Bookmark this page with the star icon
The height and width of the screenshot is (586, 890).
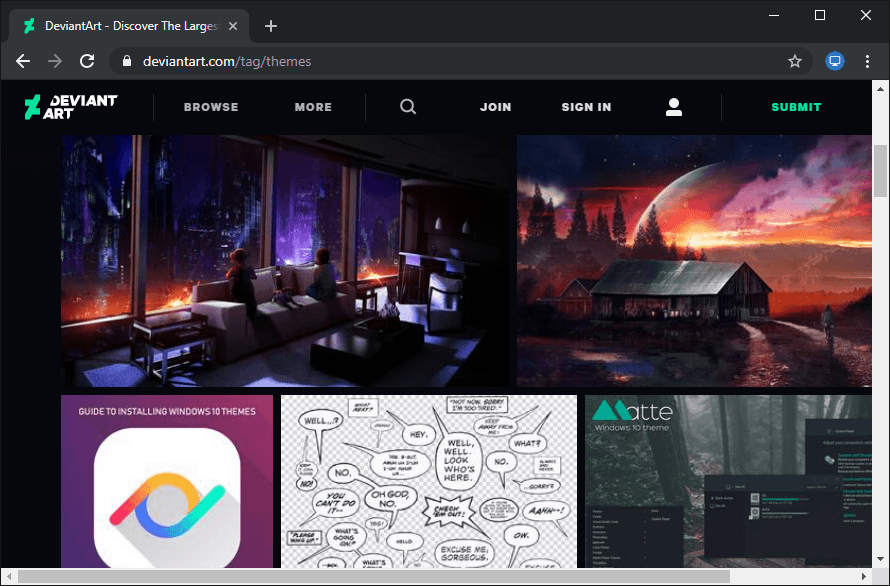[x=795, y=61]
